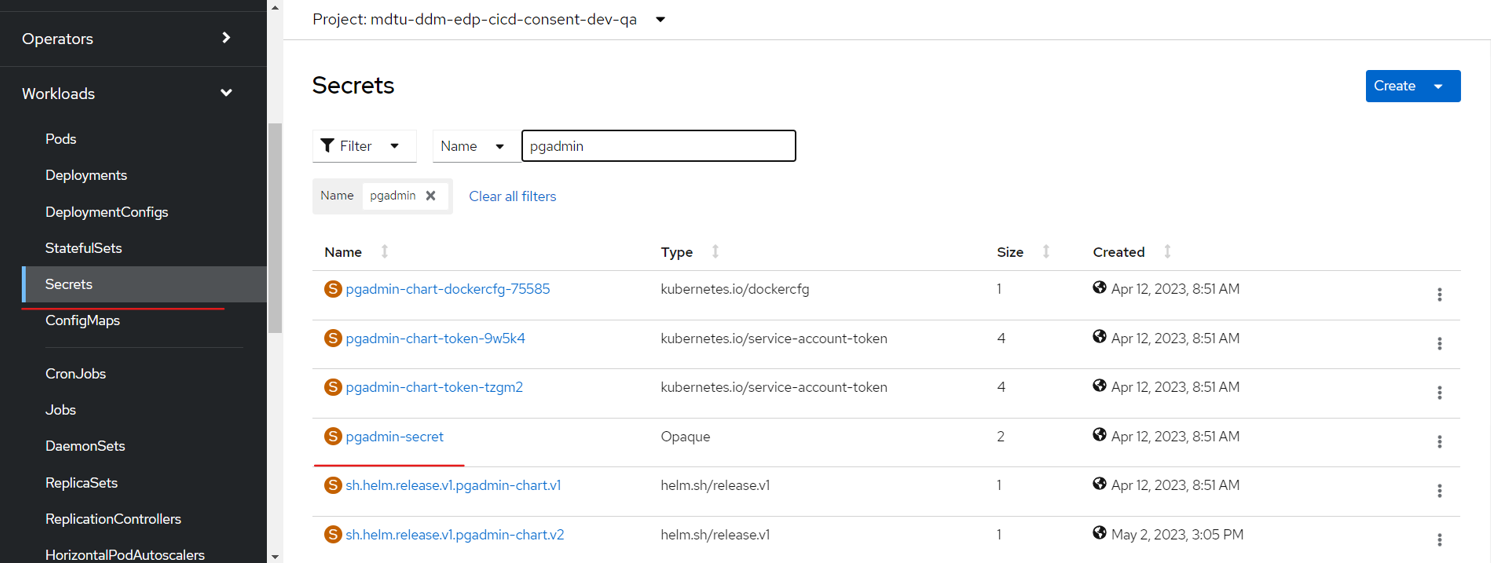This screenshot has height=563, width=1491.
Task: Click Clear all filters link
Action: click(x=512, y=196)
